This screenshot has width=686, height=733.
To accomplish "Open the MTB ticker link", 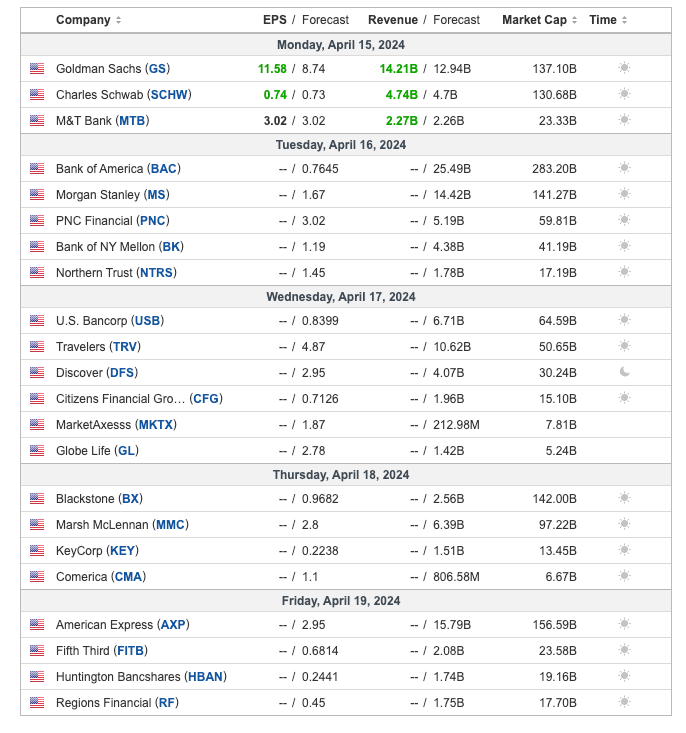I will (x=132, y=121).
